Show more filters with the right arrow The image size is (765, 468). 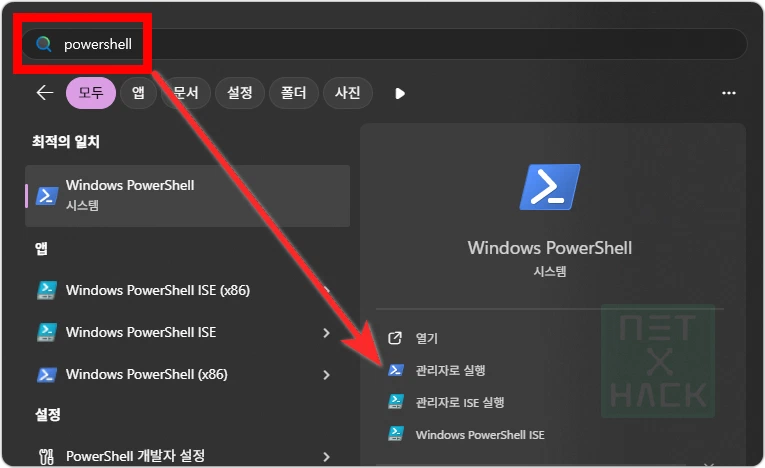click(x=400, y=93)
